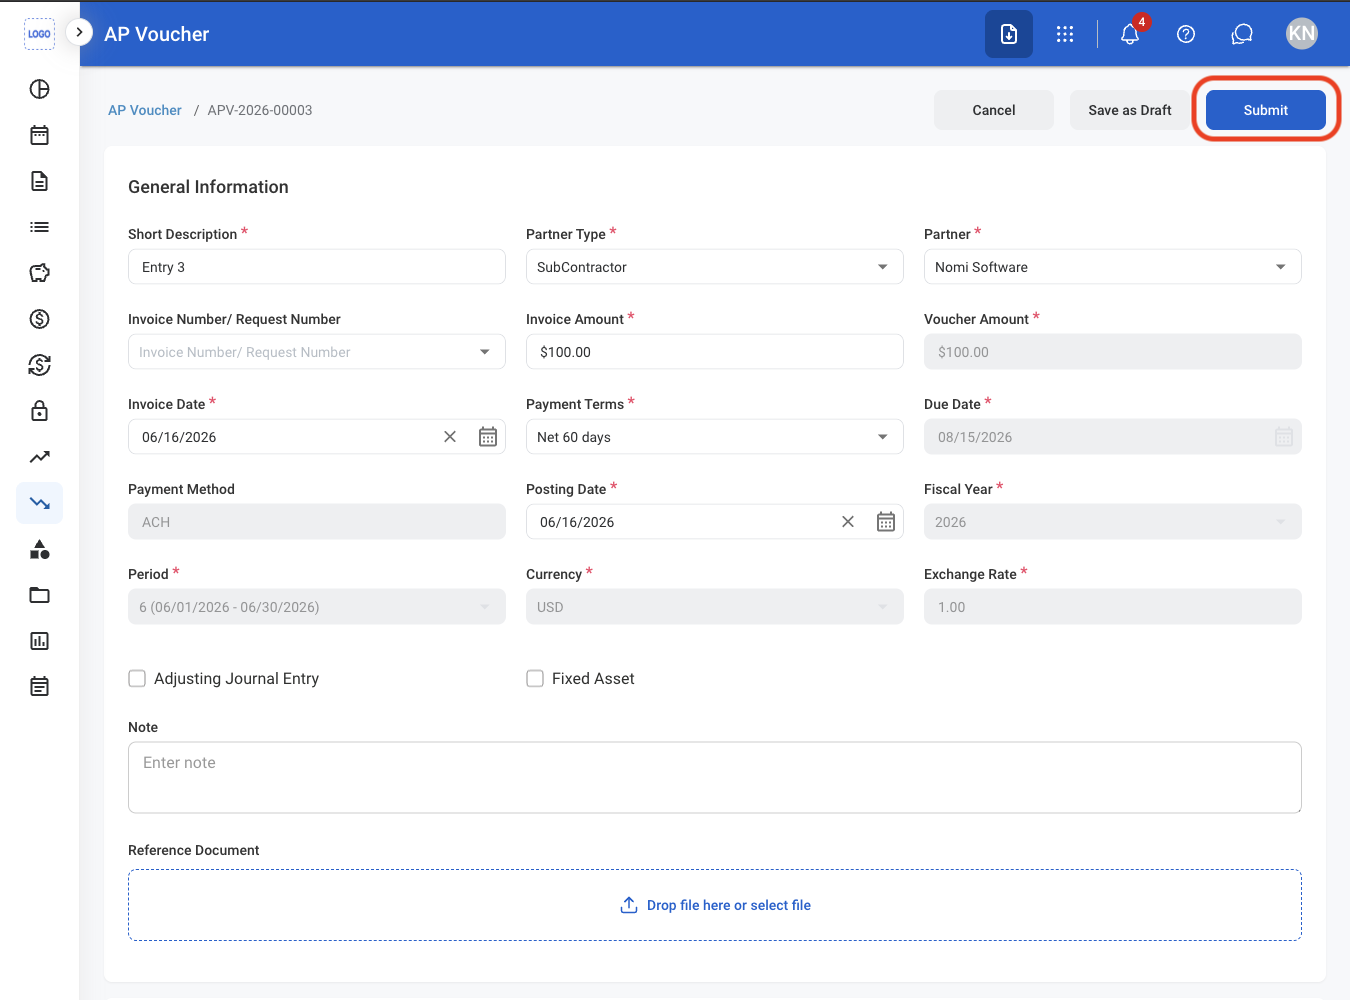Image resolution: width=1350 pixels, height=1000 pixels.
Task: Open Invoice Date calendar picker
Action: coord(488,437)
